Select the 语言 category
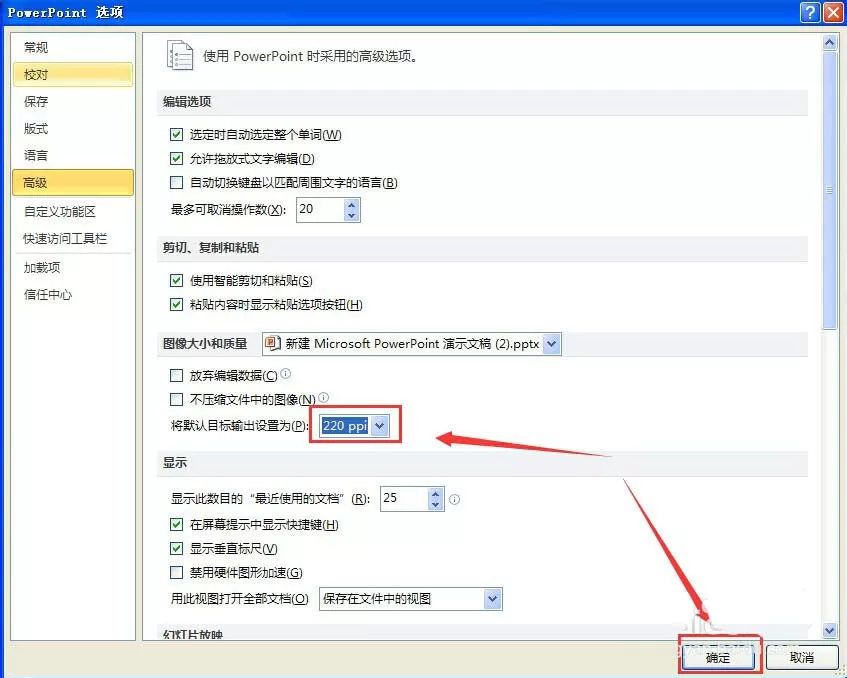The image size is (847, 678). click(x=72, y=156)
